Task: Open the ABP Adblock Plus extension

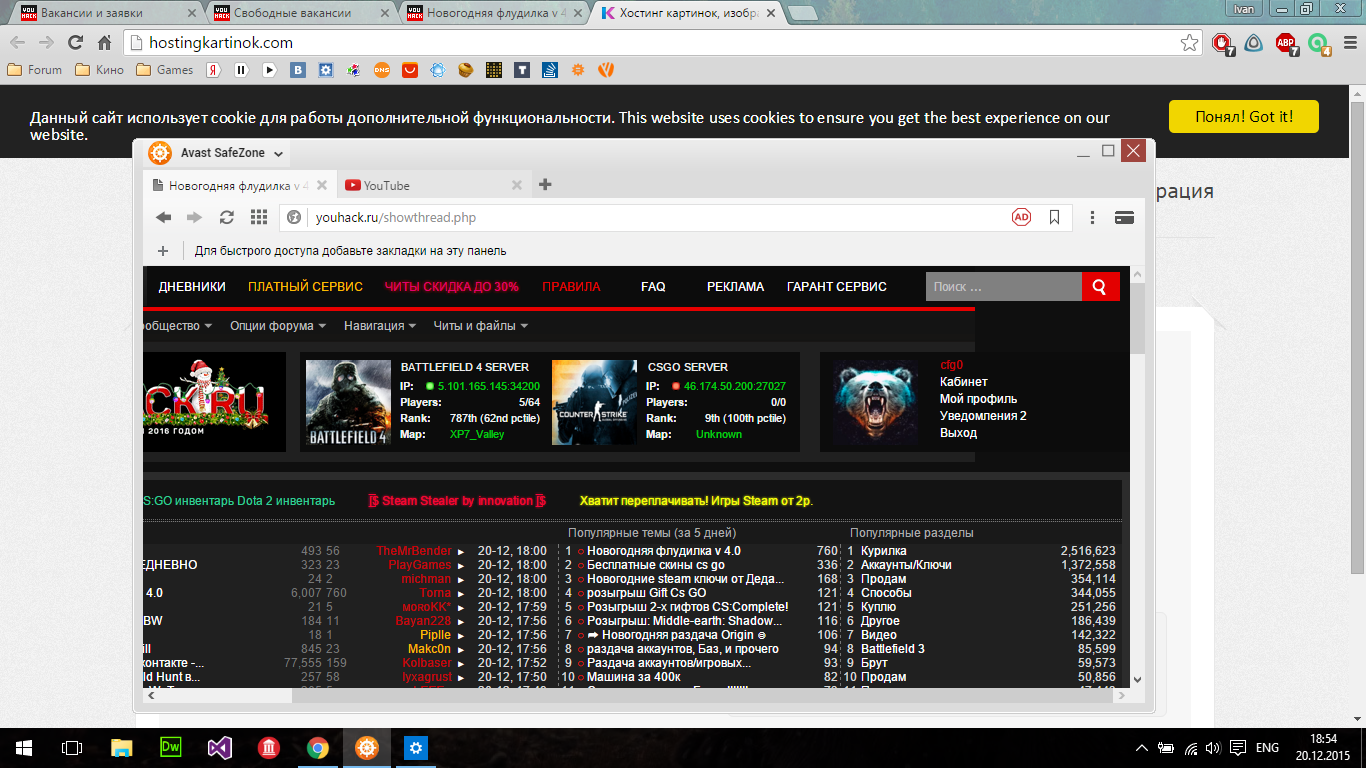Action: (1286, 43)
